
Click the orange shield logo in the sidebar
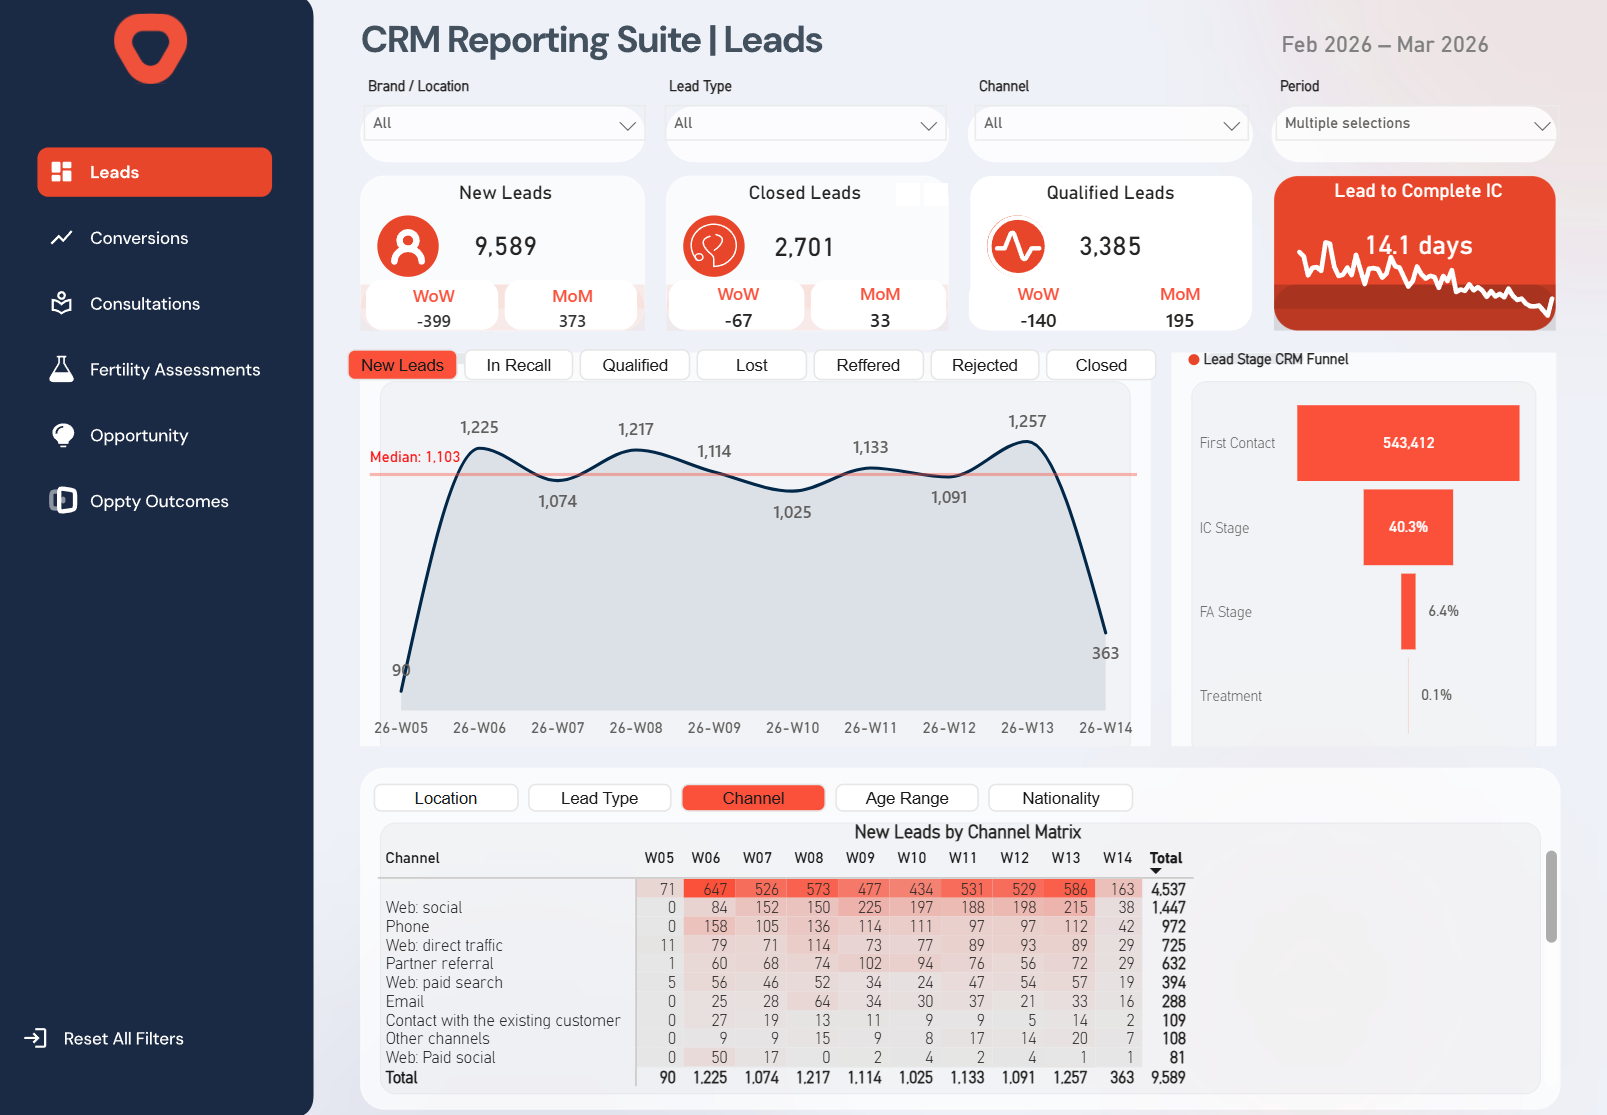point(150,48)
